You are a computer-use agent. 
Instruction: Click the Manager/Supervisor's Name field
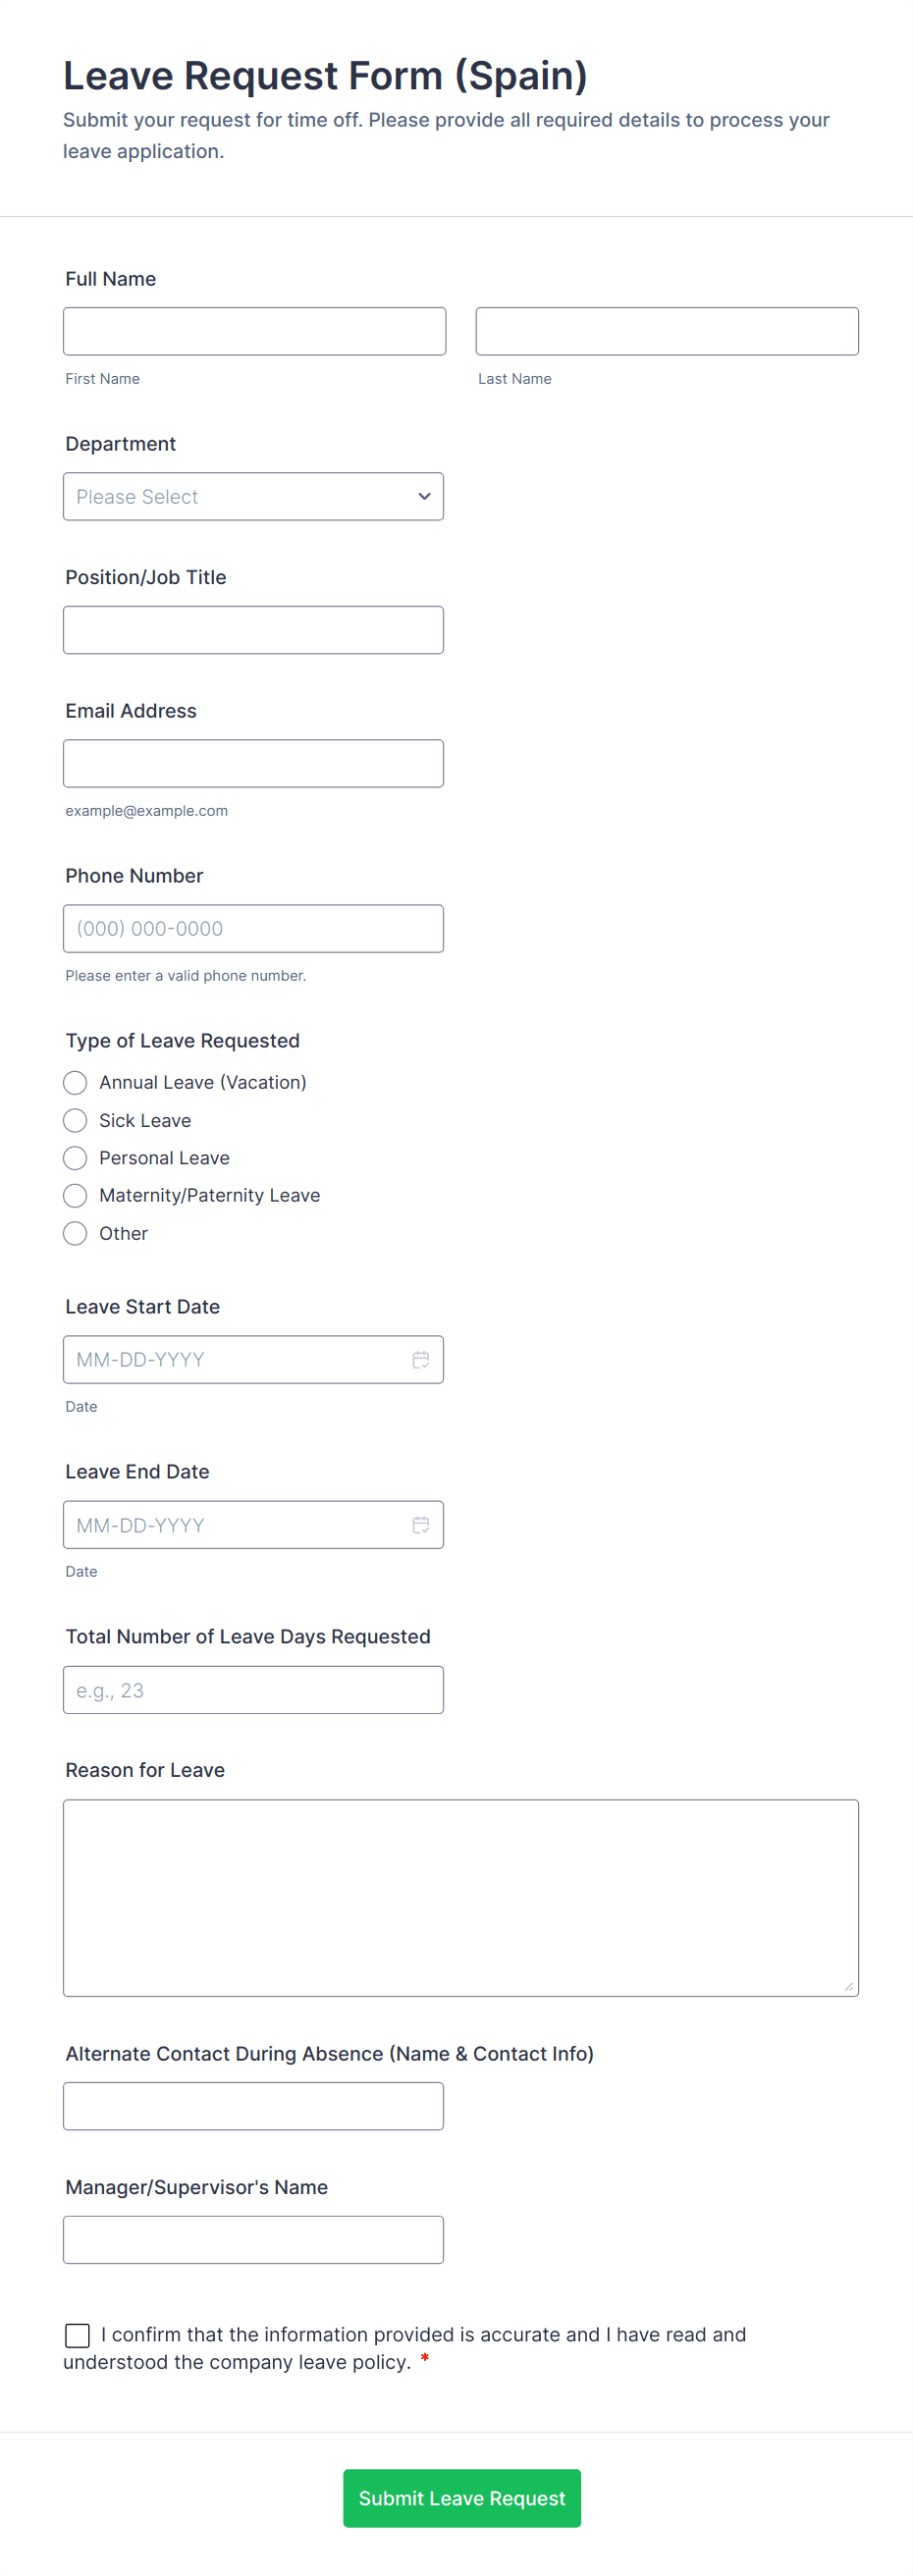[253, 2239]
